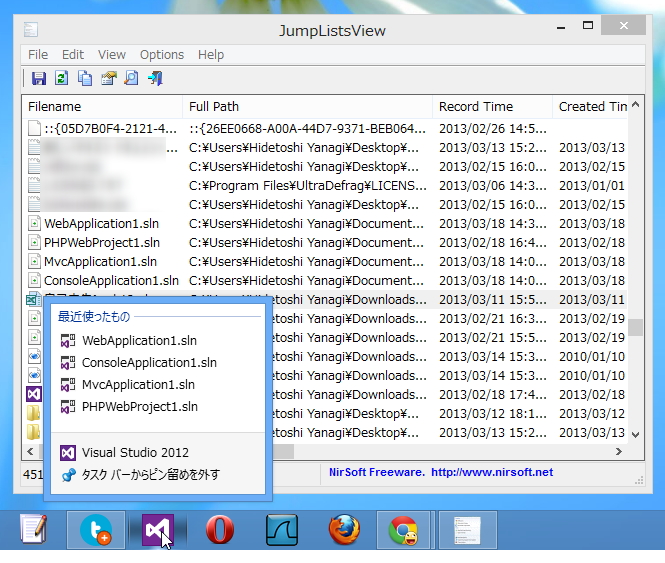Click the Refresh toolbar icon
This screenshot has height=563, width=665.
61,78
